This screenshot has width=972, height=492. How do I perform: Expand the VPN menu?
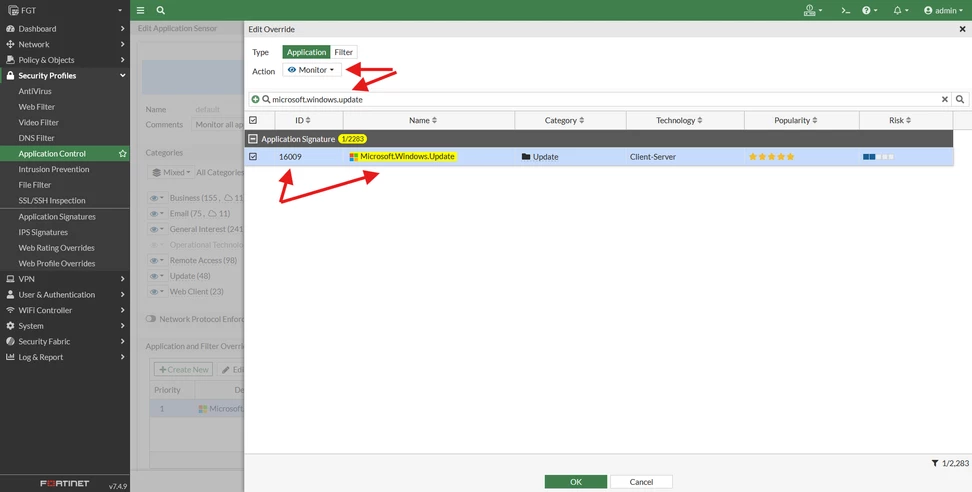64,279
